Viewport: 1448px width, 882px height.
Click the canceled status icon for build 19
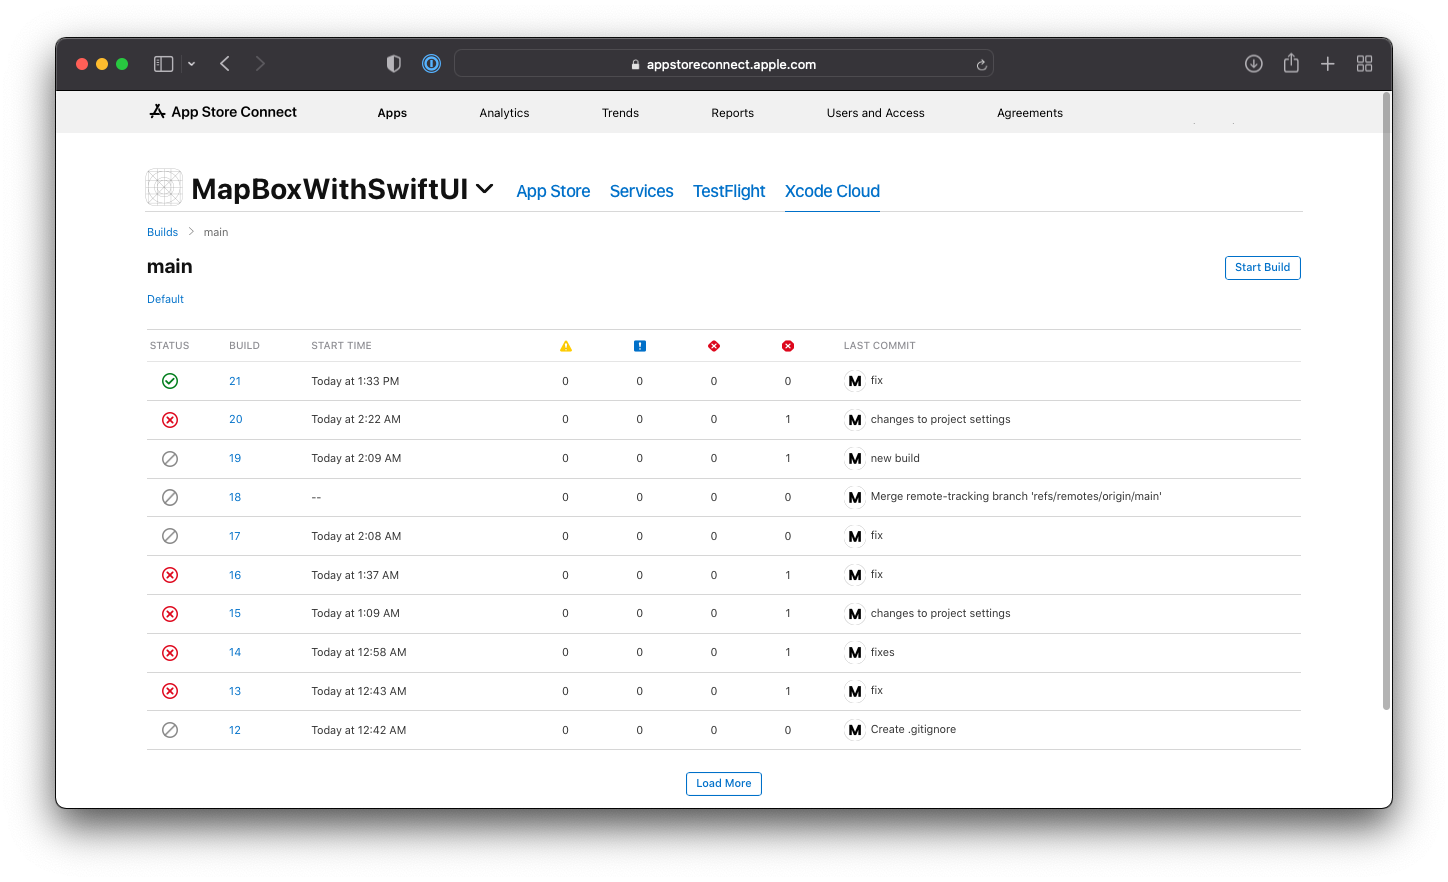click(170, 459)
